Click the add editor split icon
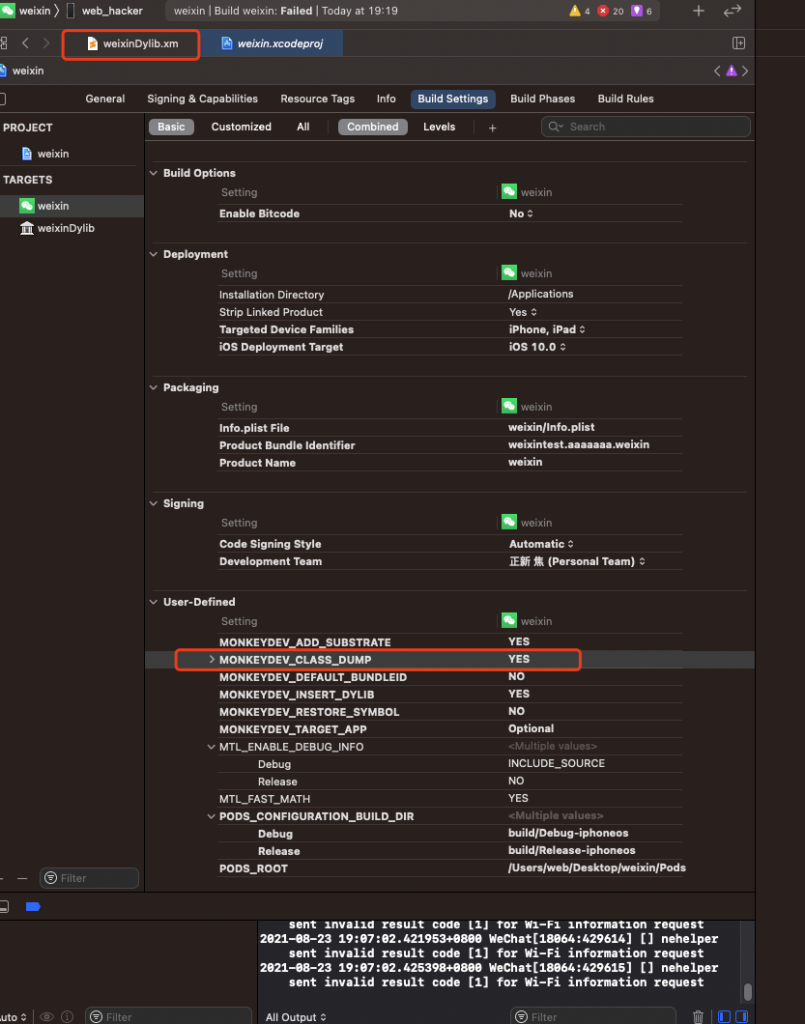 738,43
